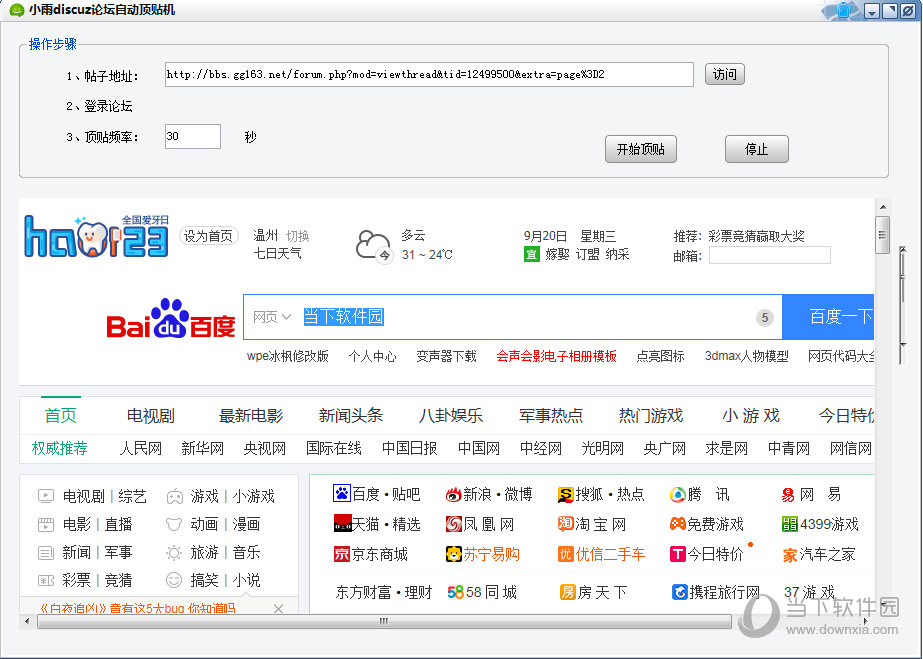Select the 首页 tab
Viewport: 923px width, 659px height.
click(61, 416)
